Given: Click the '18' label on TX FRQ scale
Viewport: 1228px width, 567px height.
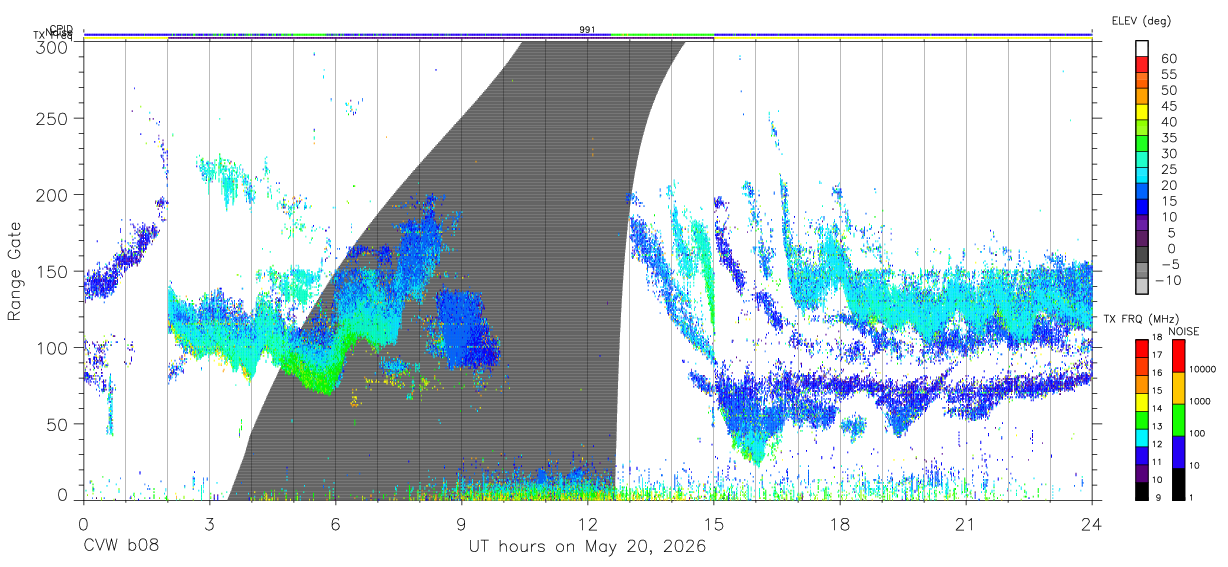Looking at the screenshot, I should [1157, 338].
